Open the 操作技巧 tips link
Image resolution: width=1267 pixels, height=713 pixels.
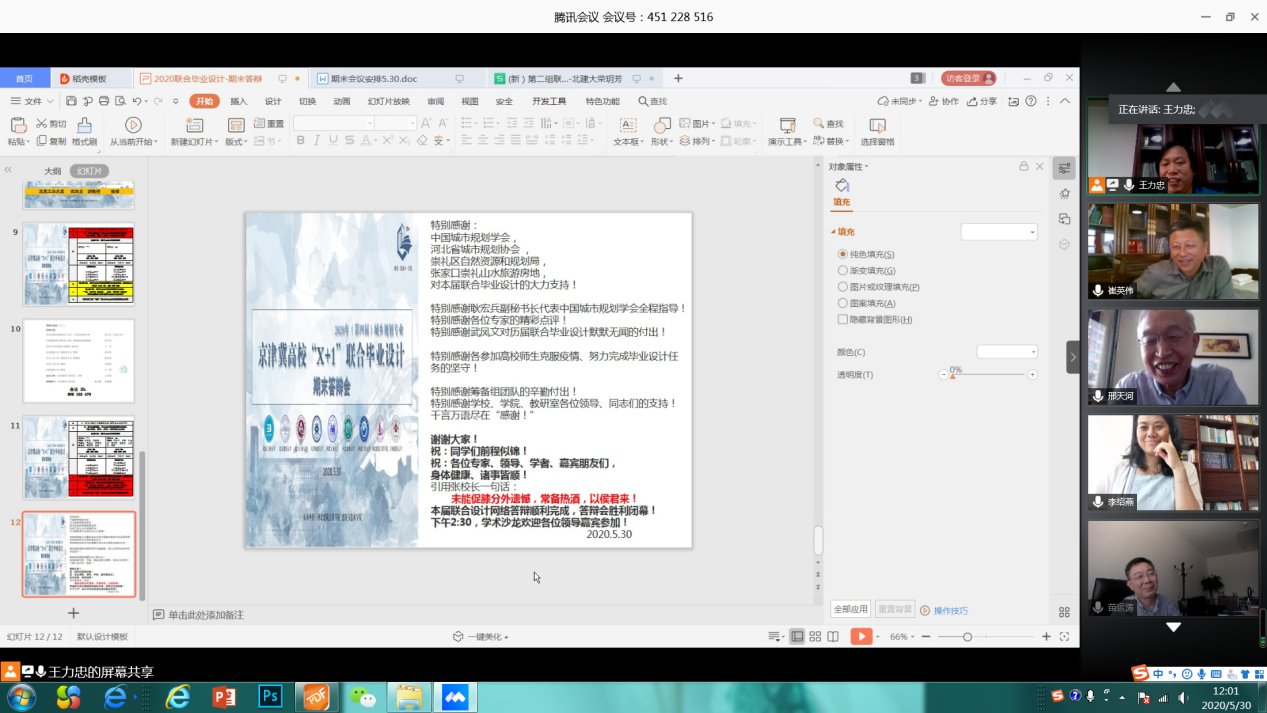tap(950, 611)
